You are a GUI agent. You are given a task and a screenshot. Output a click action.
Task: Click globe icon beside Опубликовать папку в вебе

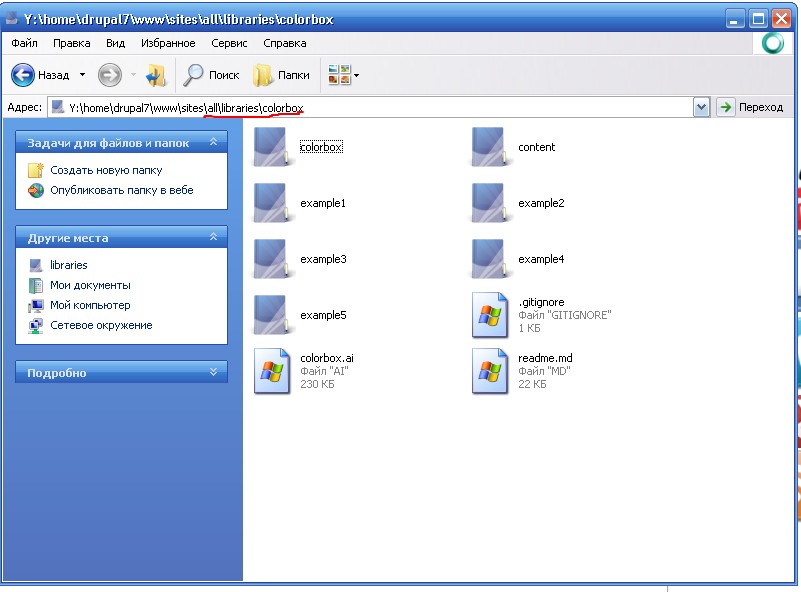(x=36, y=190)
